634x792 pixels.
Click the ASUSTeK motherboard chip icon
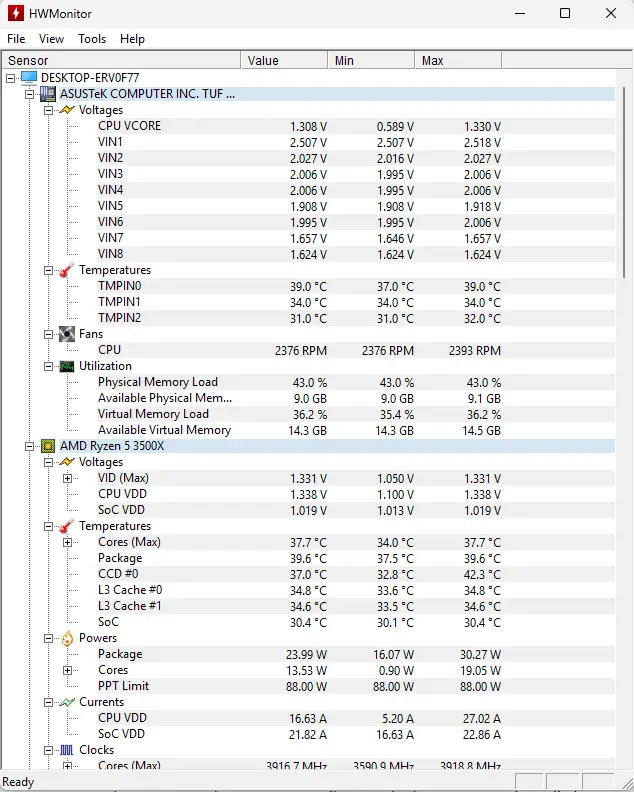pos(48,94)
